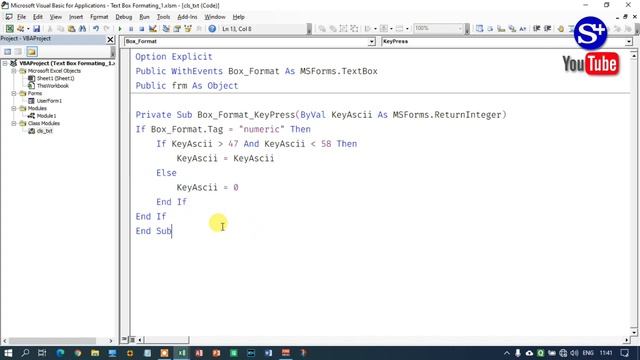Click the Reset stop icon
The height and width of the screenshot is (360, 640).
coord(142,29)
